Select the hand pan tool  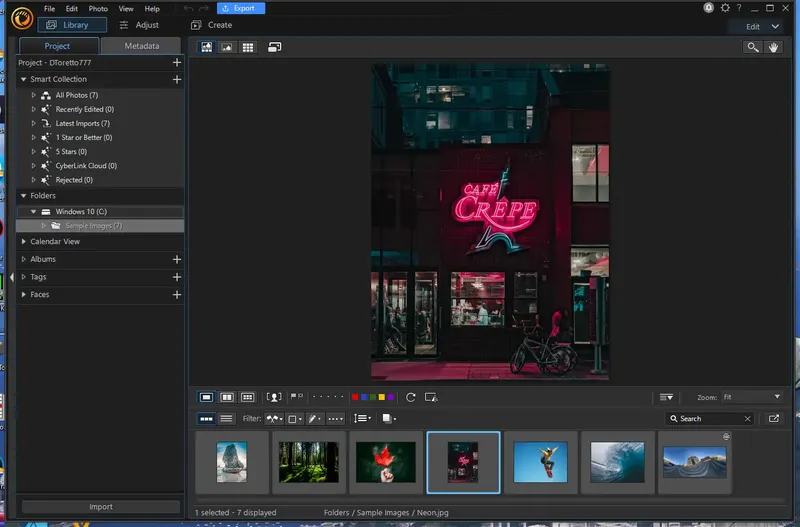[x=773, y=47]
